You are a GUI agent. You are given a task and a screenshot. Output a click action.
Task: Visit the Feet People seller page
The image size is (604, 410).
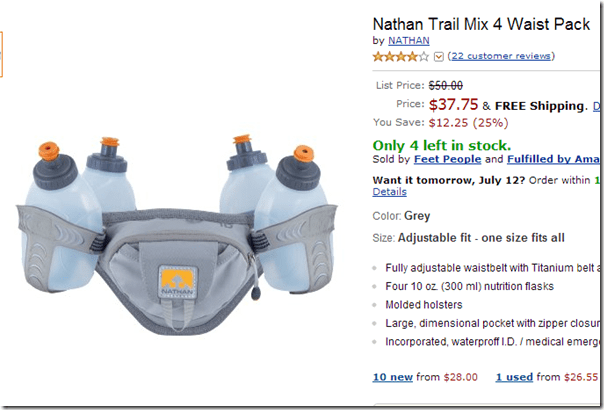[447, 159]
